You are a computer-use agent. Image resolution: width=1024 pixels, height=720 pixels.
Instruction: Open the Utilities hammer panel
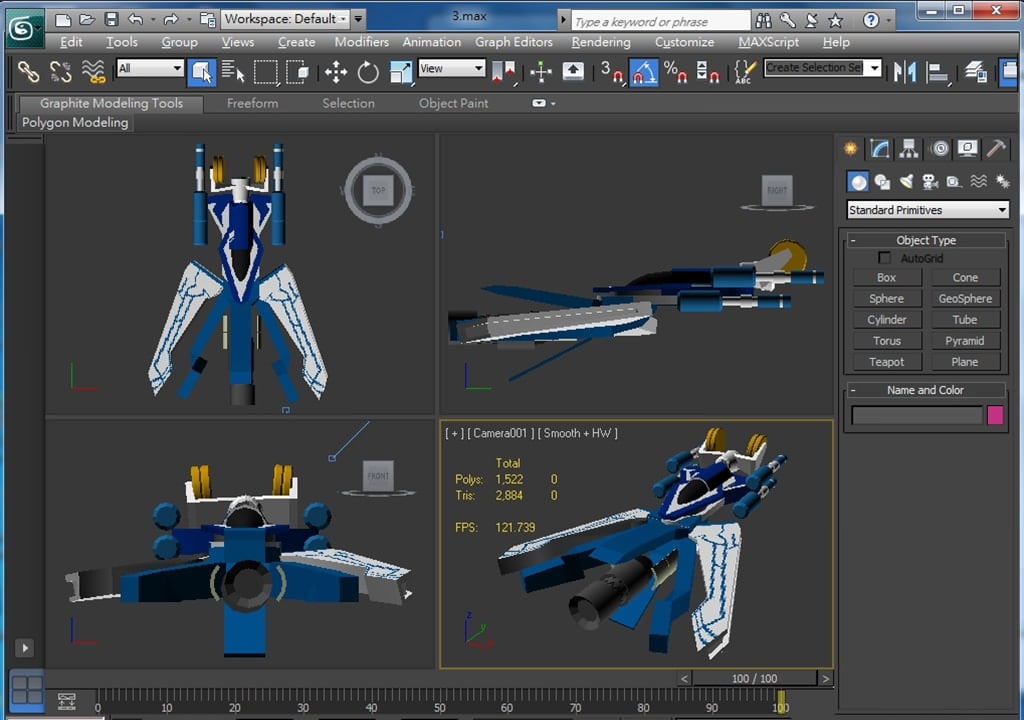(x=996, y=149)
